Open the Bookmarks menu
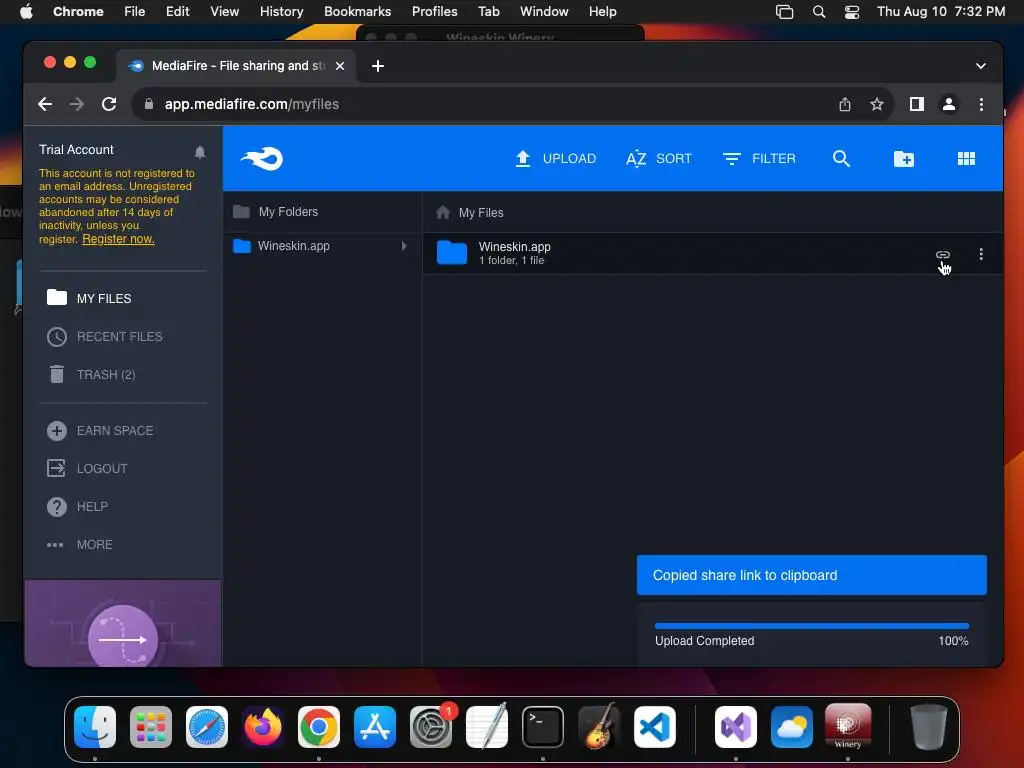1024x768 pixels. tap(357, 11)
